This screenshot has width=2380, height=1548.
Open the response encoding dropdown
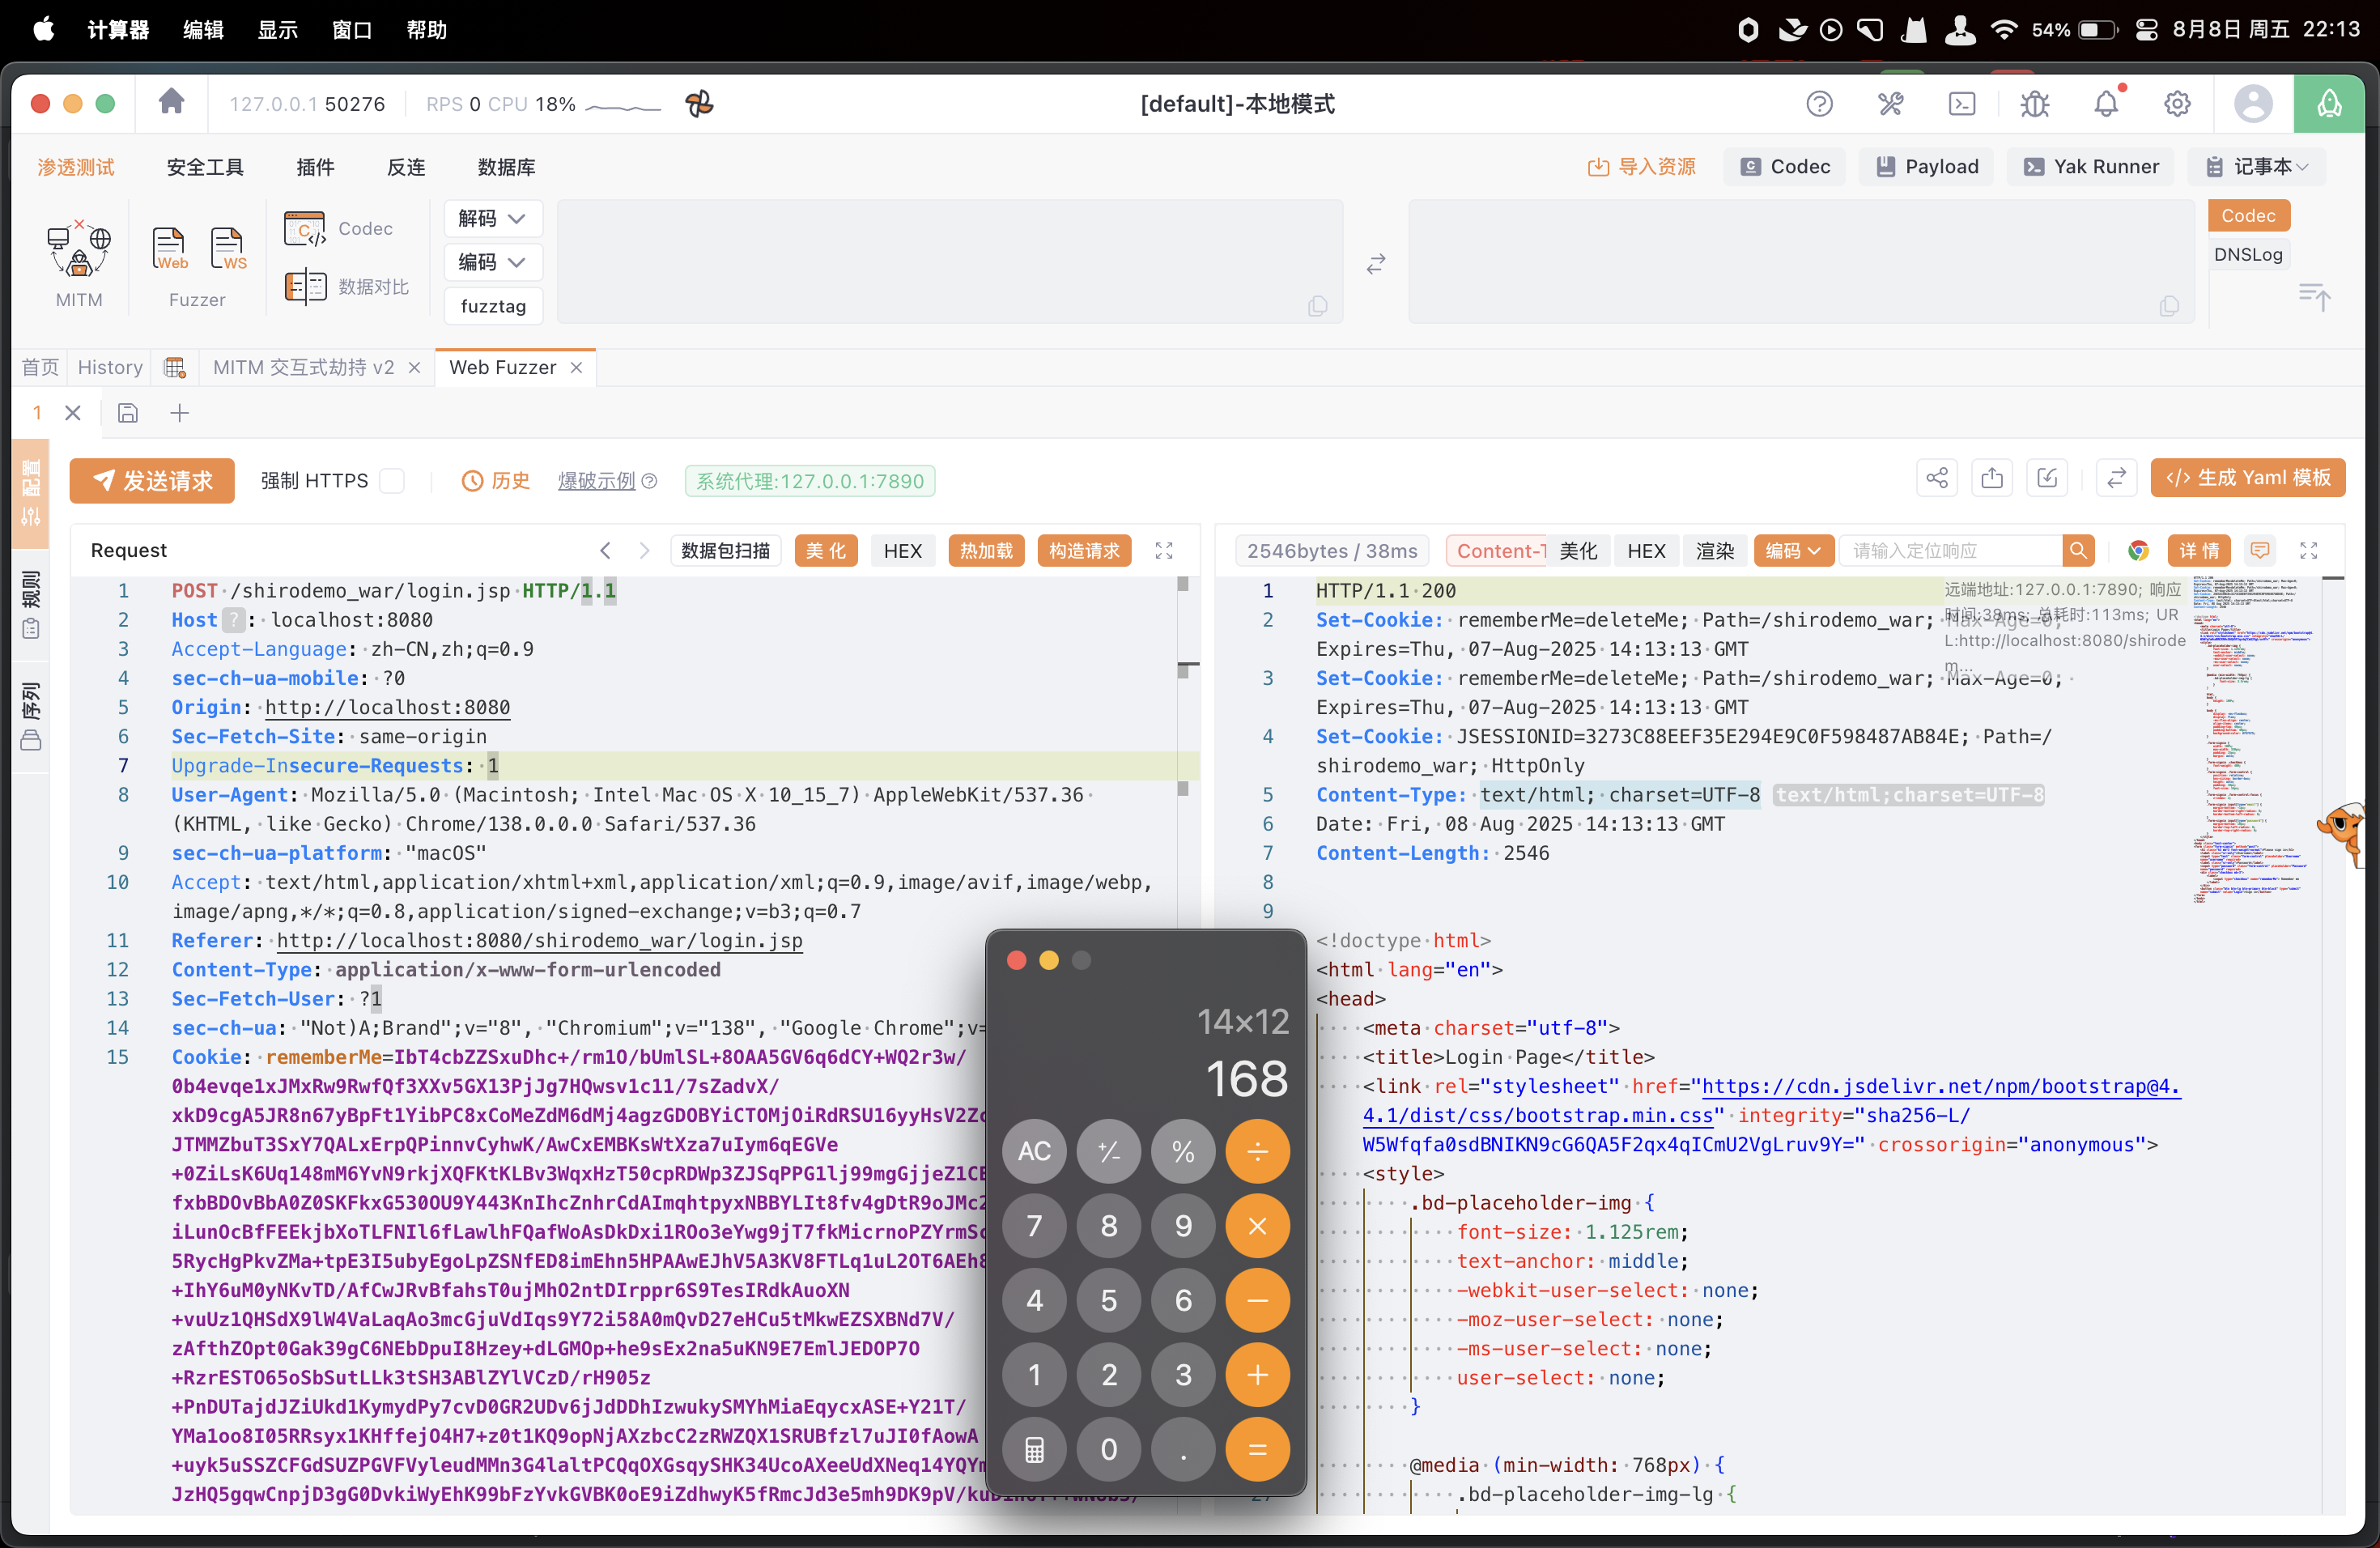click(1792, 550)
